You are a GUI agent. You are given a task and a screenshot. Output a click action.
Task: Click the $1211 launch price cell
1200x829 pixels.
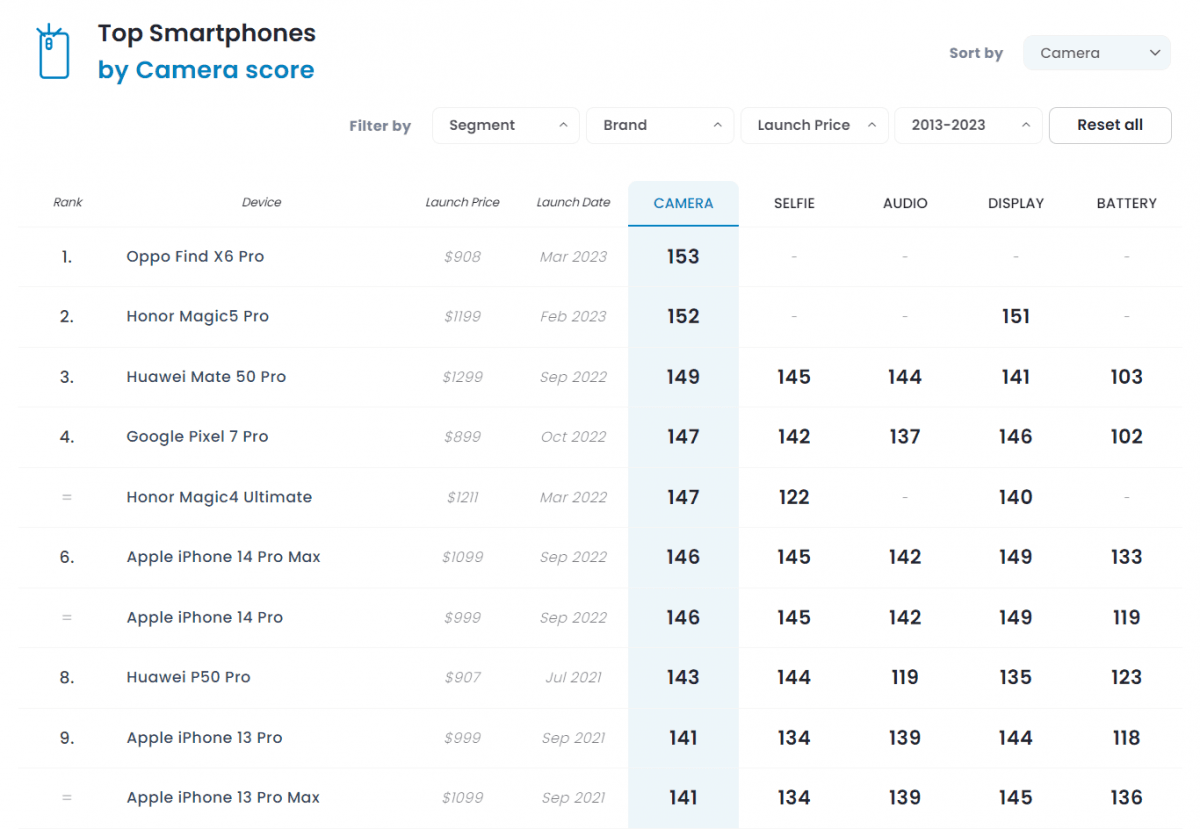pyautogui.click(x=462, y=497)
